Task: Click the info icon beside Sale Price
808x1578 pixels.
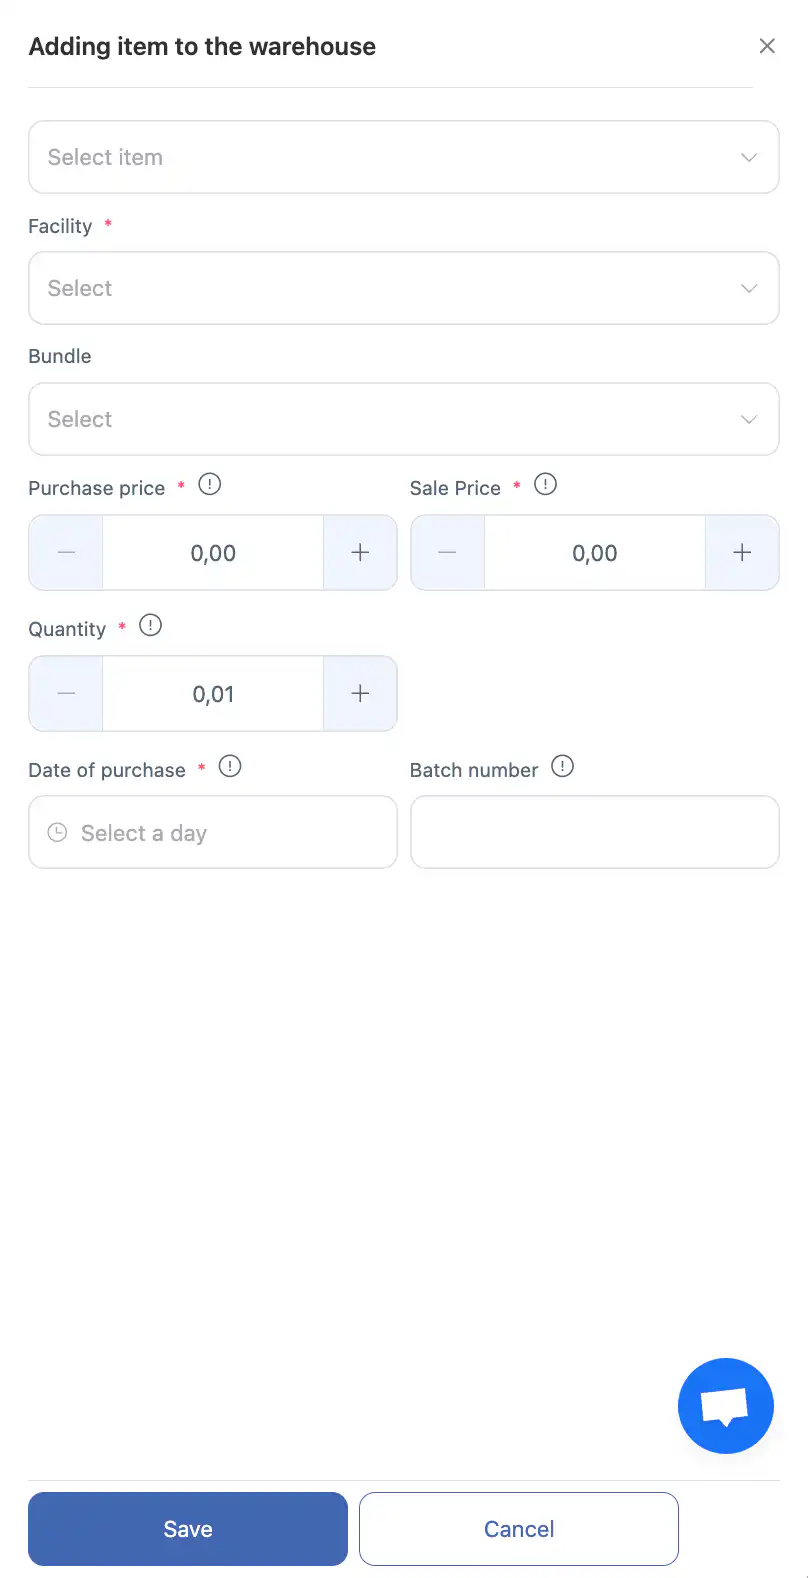Action: click(x=545, y=485)
